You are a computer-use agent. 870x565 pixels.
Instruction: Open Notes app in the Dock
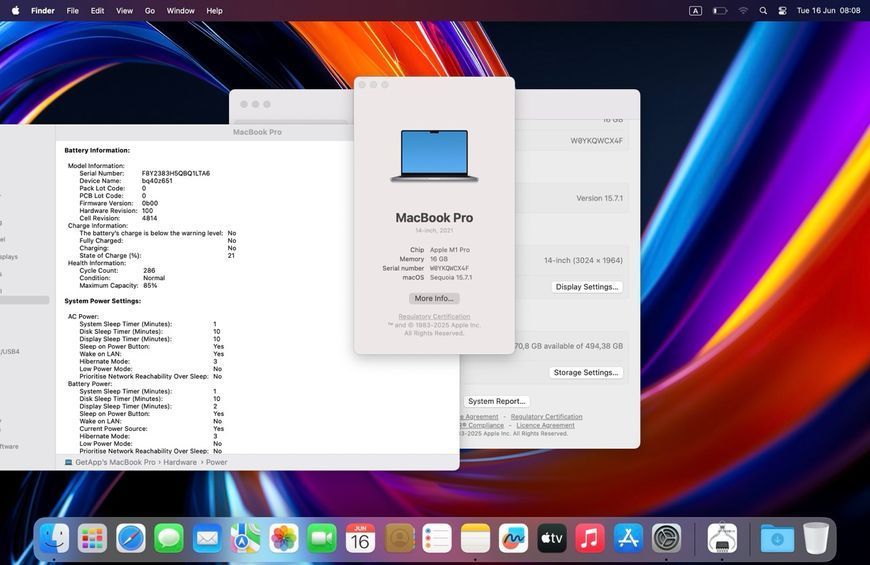point(475,538)
